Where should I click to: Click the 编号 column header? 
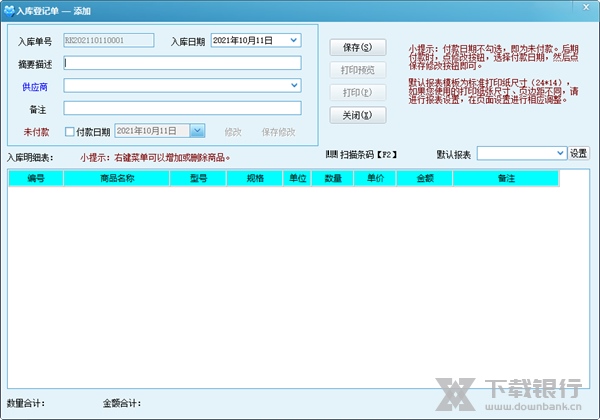point(36,178)
